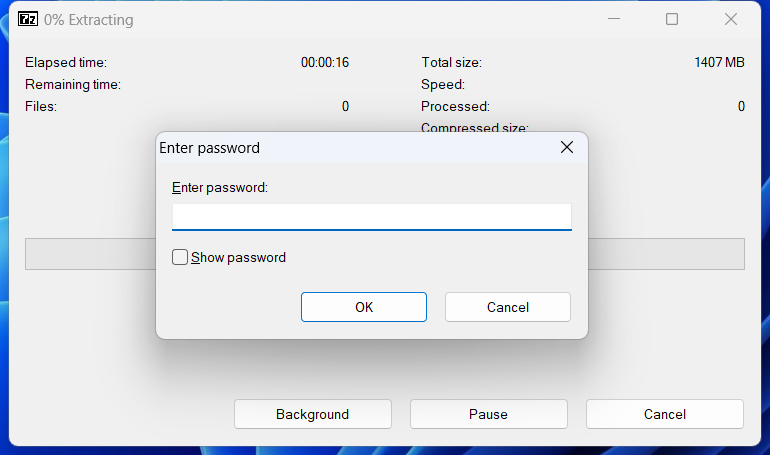This screenshot has width=770, height=455.
Task: Pause the extraction
Action: (x=488, y=414)
